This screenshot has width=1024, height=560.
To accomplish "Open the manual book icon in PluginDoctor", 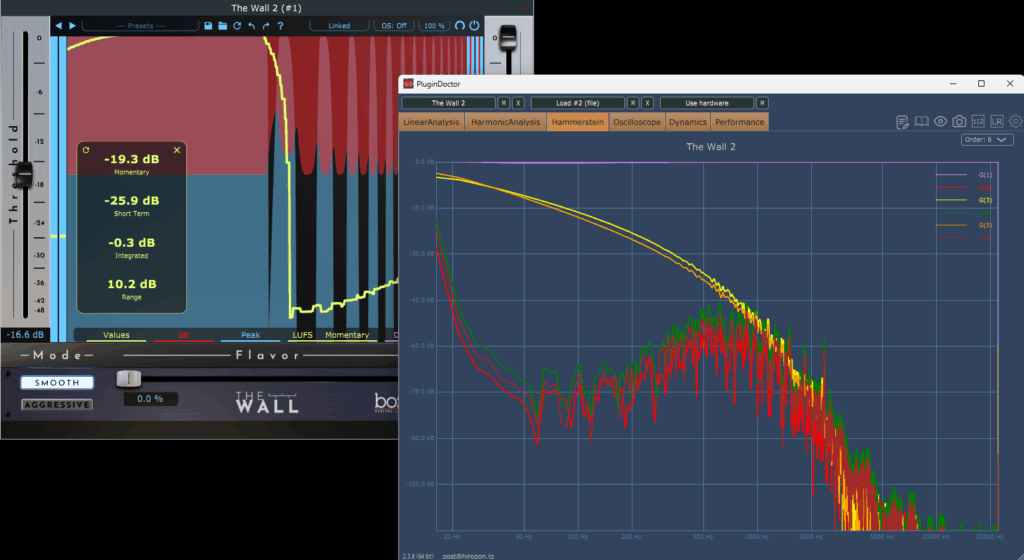I will point(921,121).
